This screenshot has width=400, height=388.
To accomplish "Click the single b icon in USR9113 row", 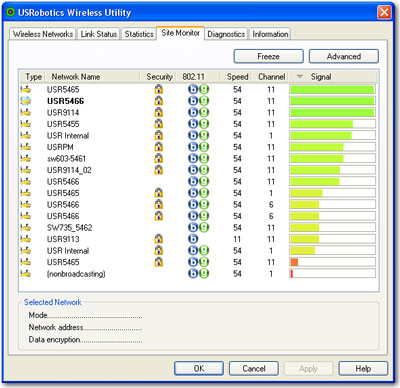I will [x=193, y=239].
